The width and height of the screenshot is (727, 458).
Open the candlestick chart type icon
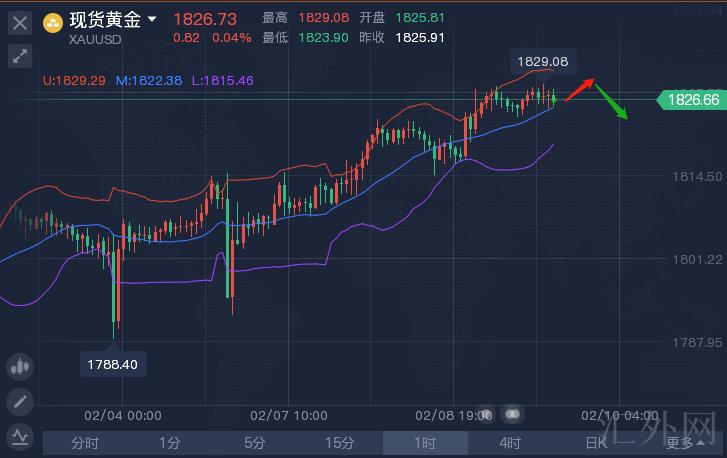(20, 367)
